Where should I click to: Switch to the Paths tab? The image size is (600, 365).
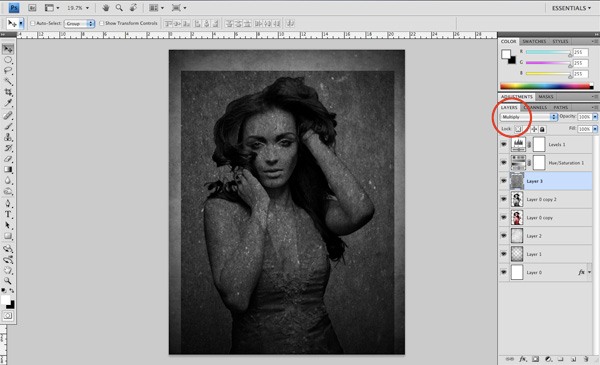(x=561, y=108)
